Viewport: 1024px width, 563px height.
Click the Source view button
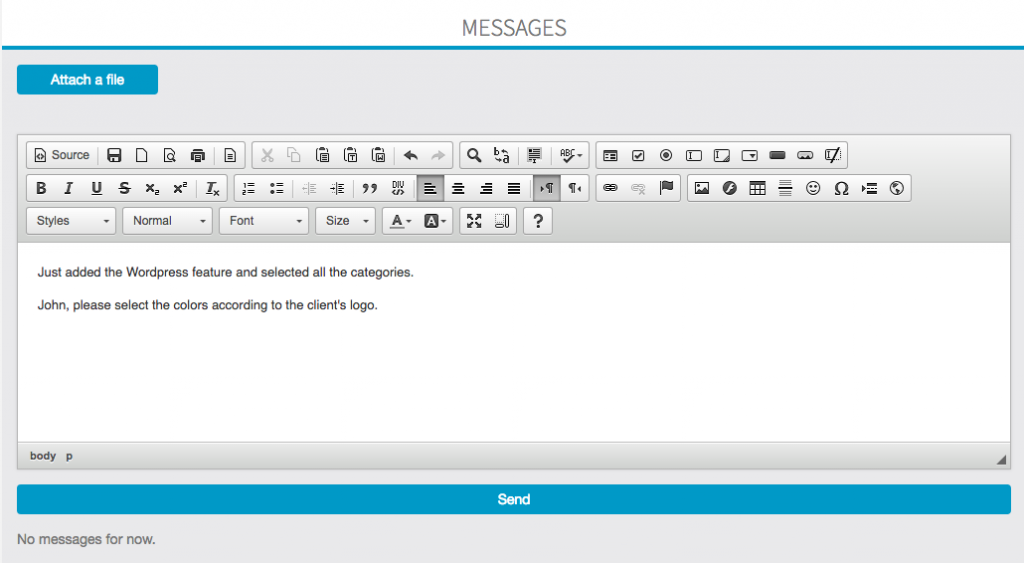coord(62,155)
